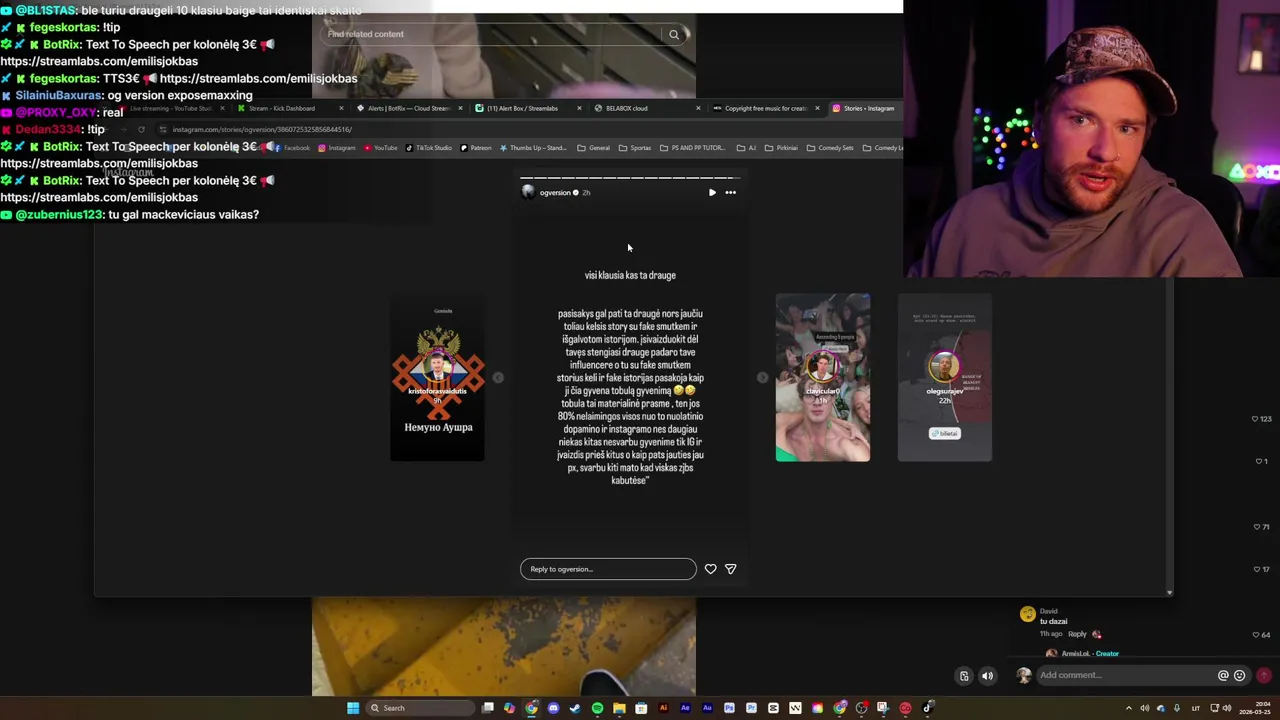Reply to David's comment
The height and width of the screenshot is (720, 1280).
1077,634
